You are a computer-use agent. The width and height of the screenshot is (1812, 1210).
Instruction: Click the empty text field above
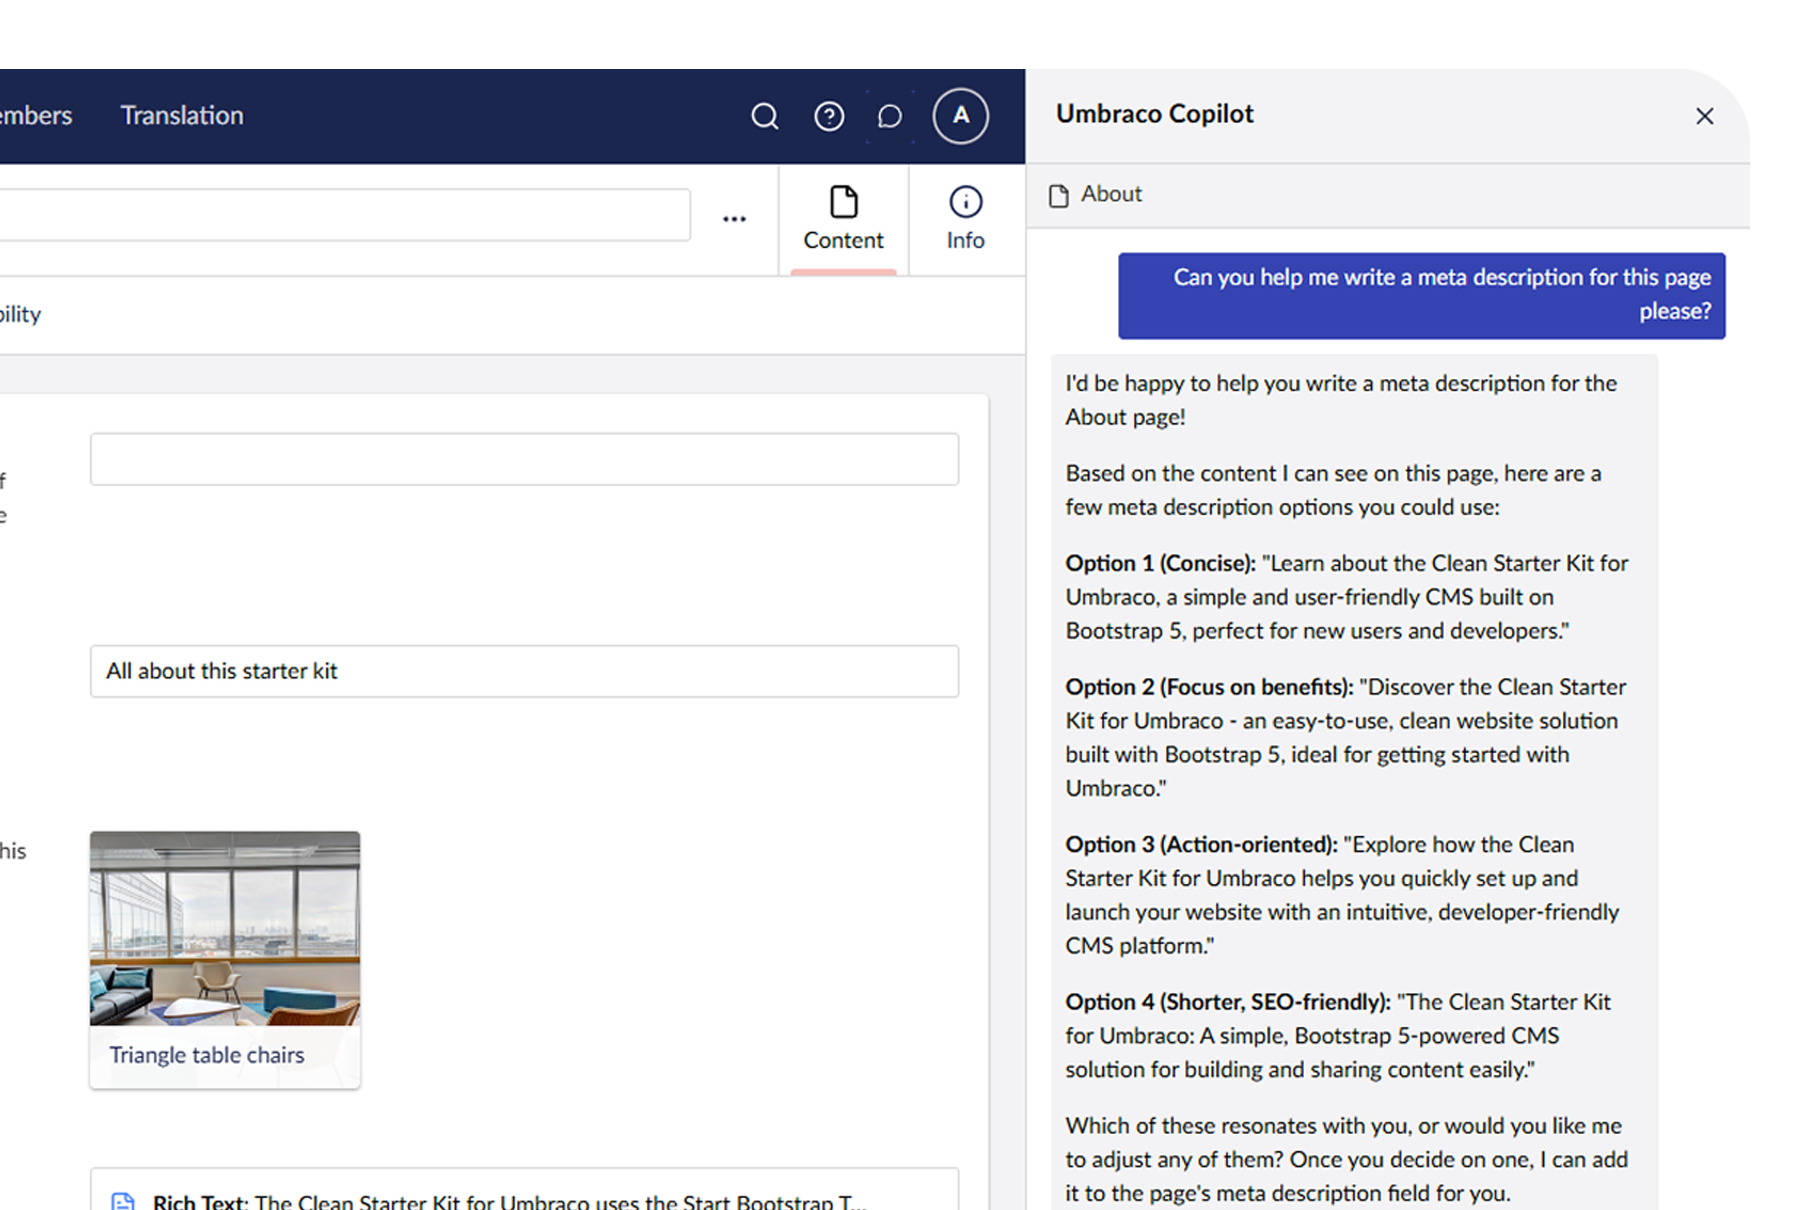[x=524, y=459]
